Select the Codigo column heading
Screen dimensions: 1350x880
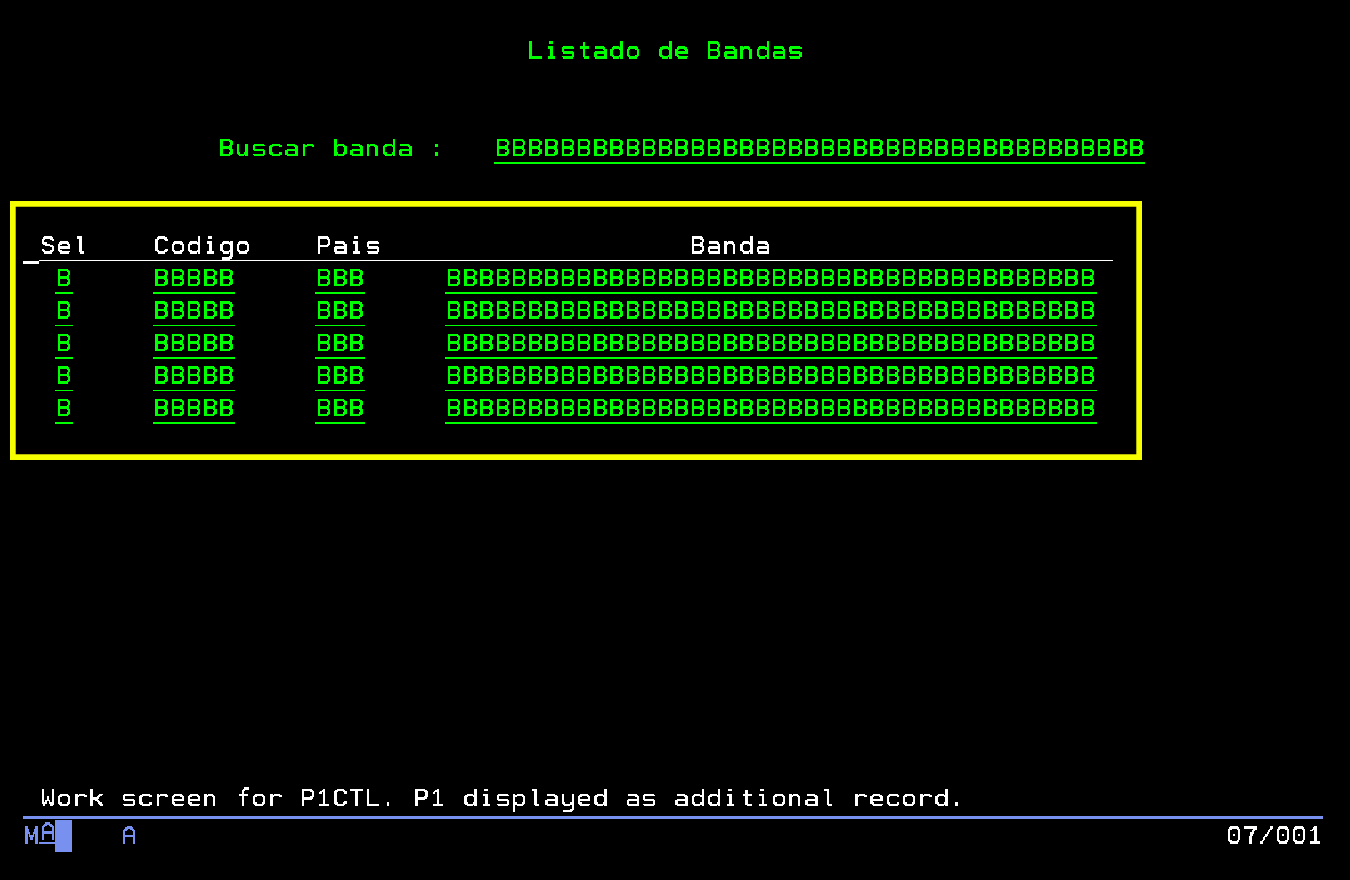pyautogui.click(x=201, y=245)
